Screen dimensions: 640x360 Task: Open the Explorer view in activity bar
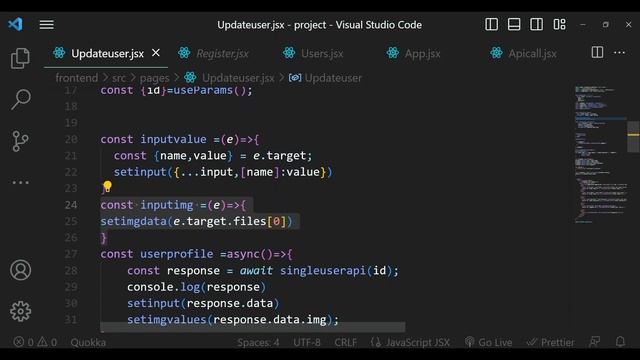click(20, 58)
